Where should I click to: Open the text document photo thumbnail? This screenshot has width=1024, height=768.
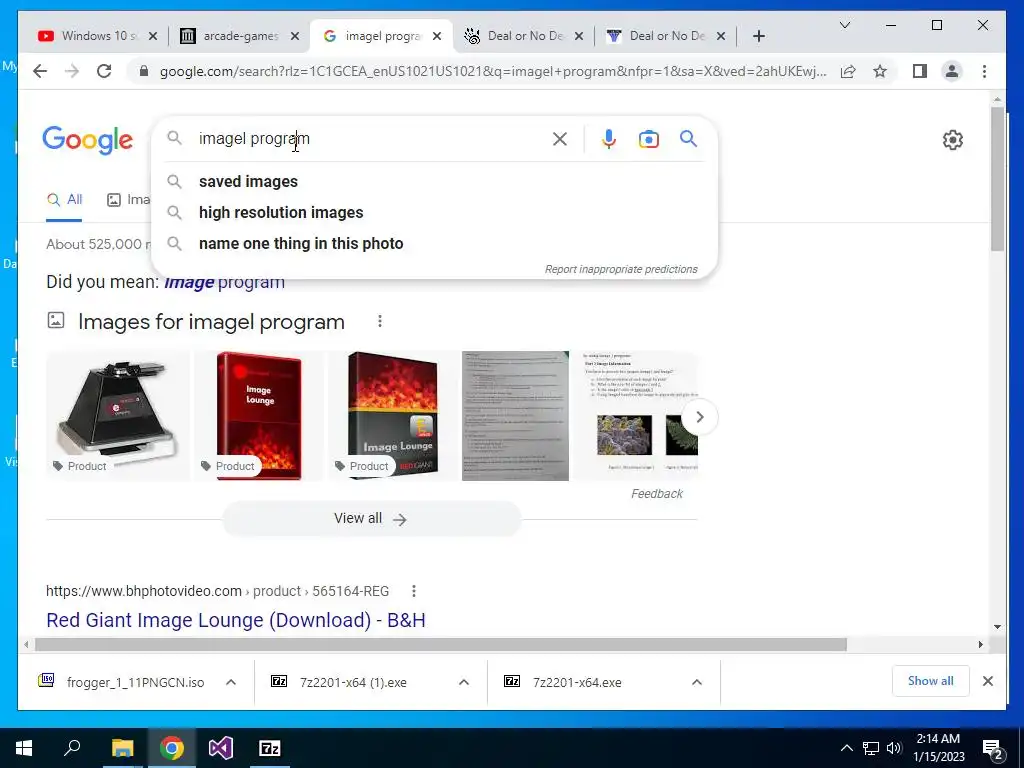coord(515,416)
